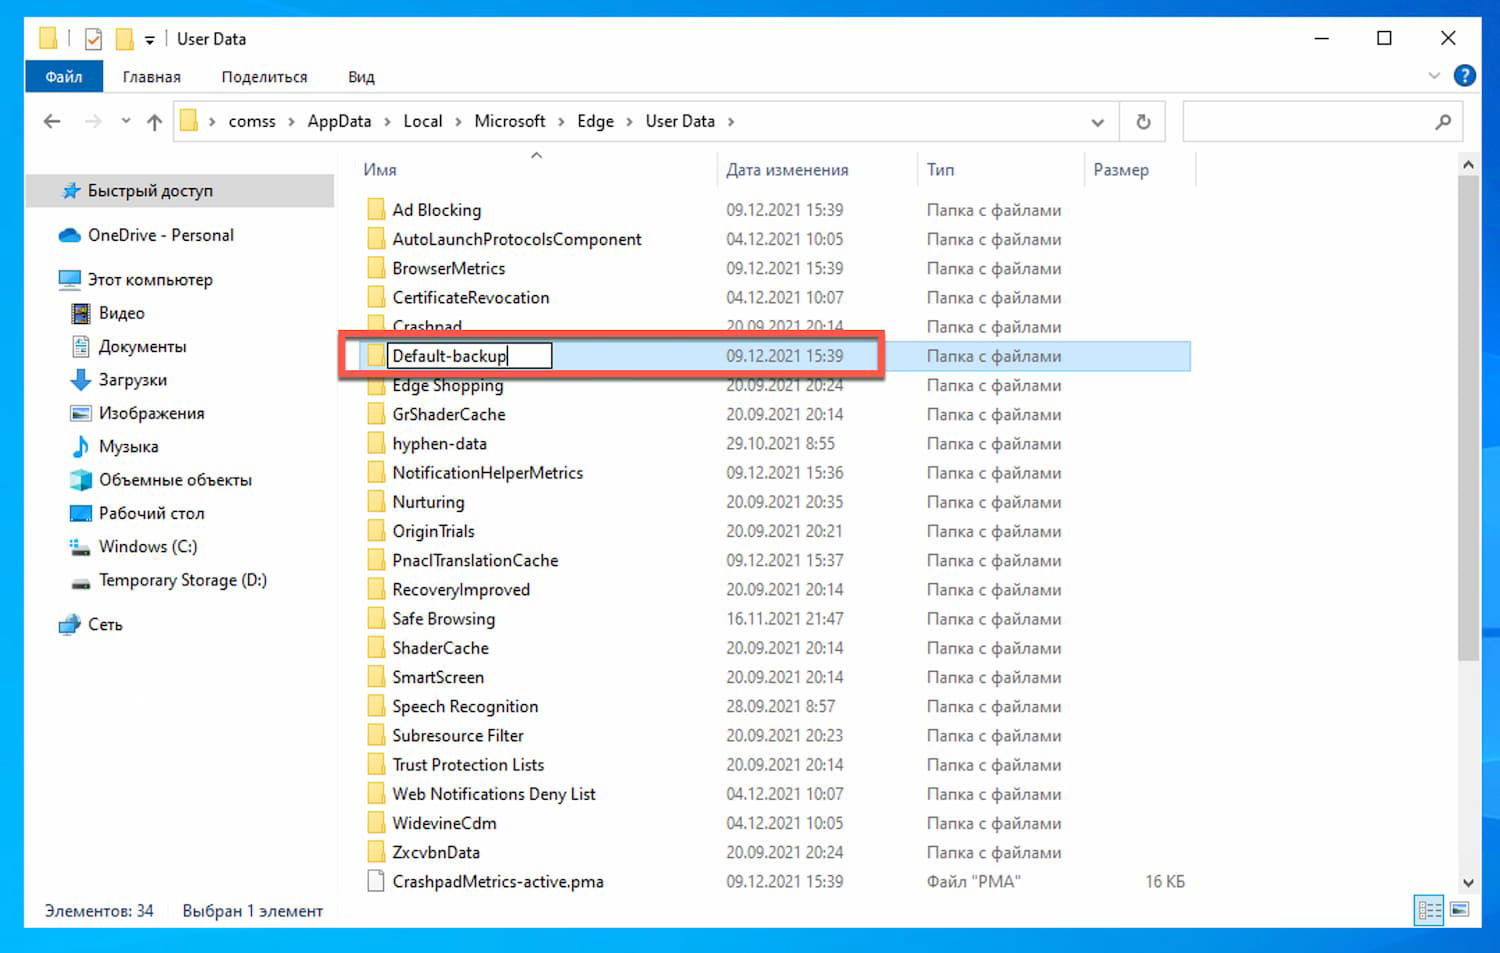The width and height of the screenshot is (1500, 953).
Task: Open Загрузки in the navigation pane
Action: click(132, 380)
